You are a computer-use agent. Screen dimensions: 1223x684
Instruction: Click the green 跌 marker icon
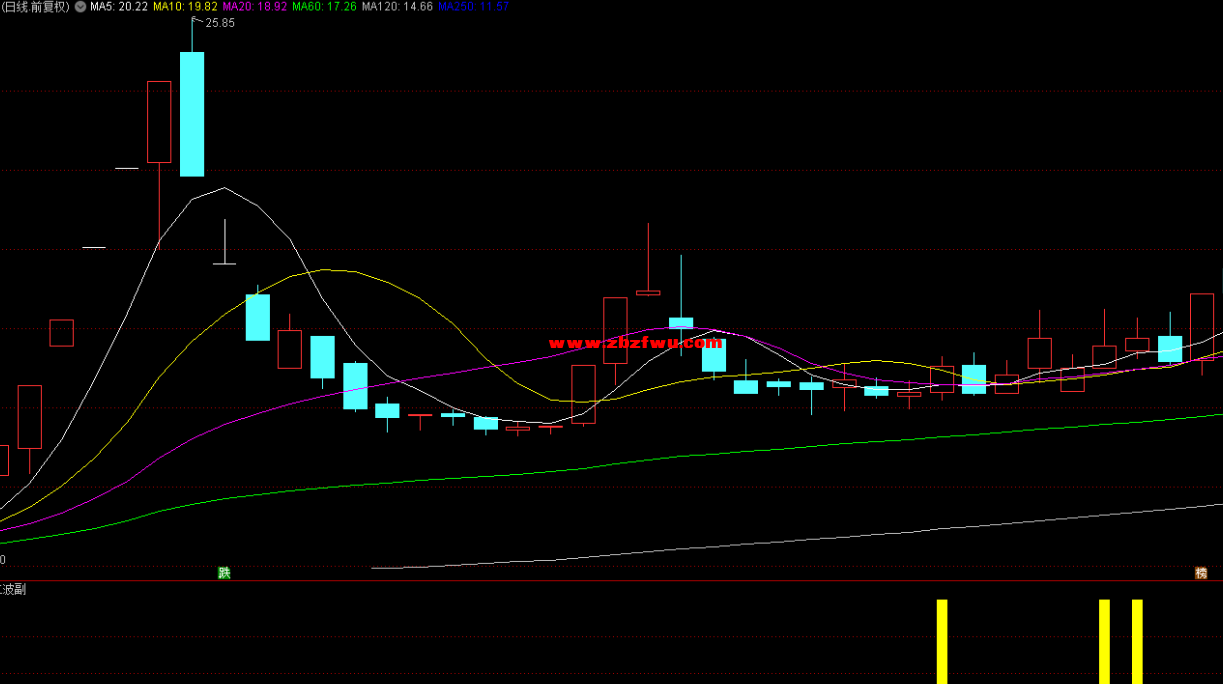click(224, 573)
